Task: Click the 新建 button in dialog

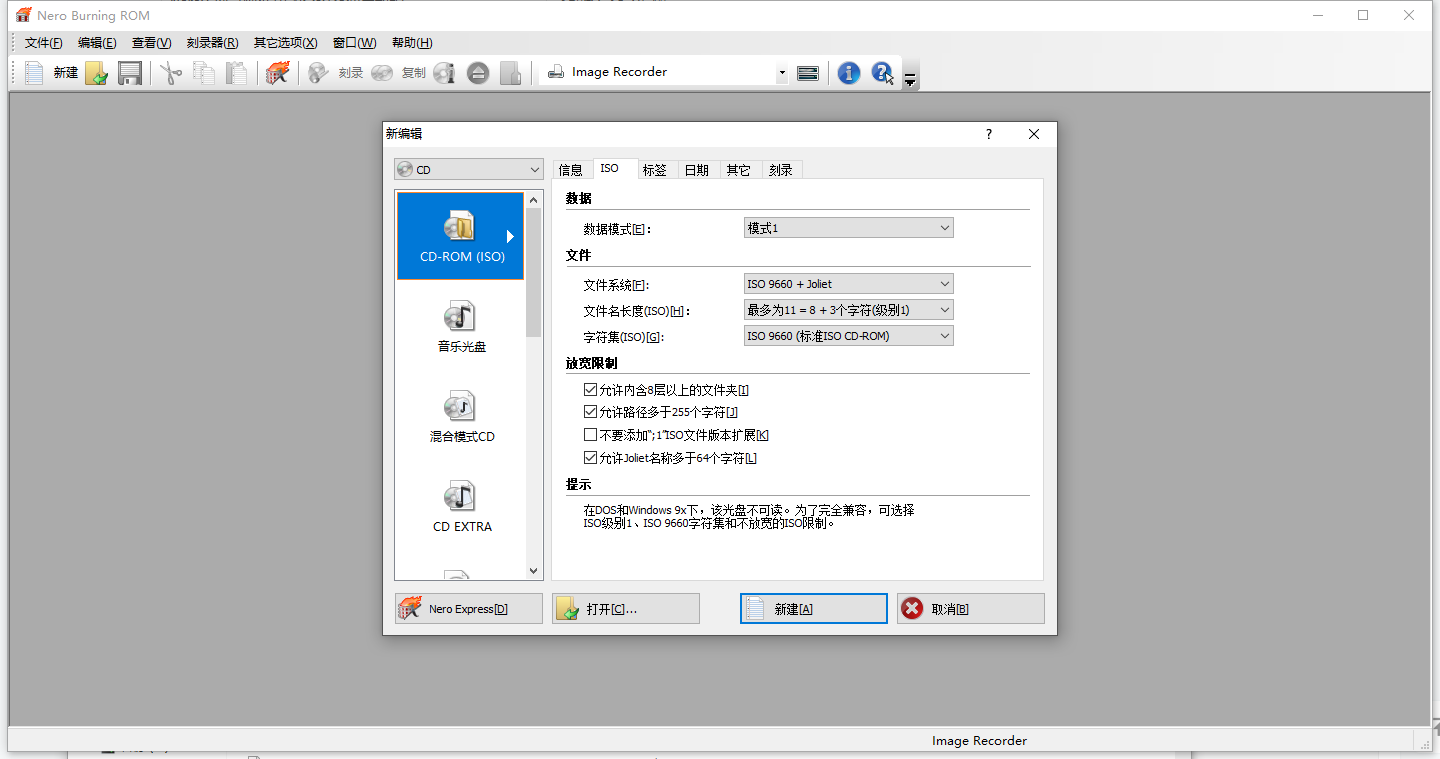Action: pos(814,609)
